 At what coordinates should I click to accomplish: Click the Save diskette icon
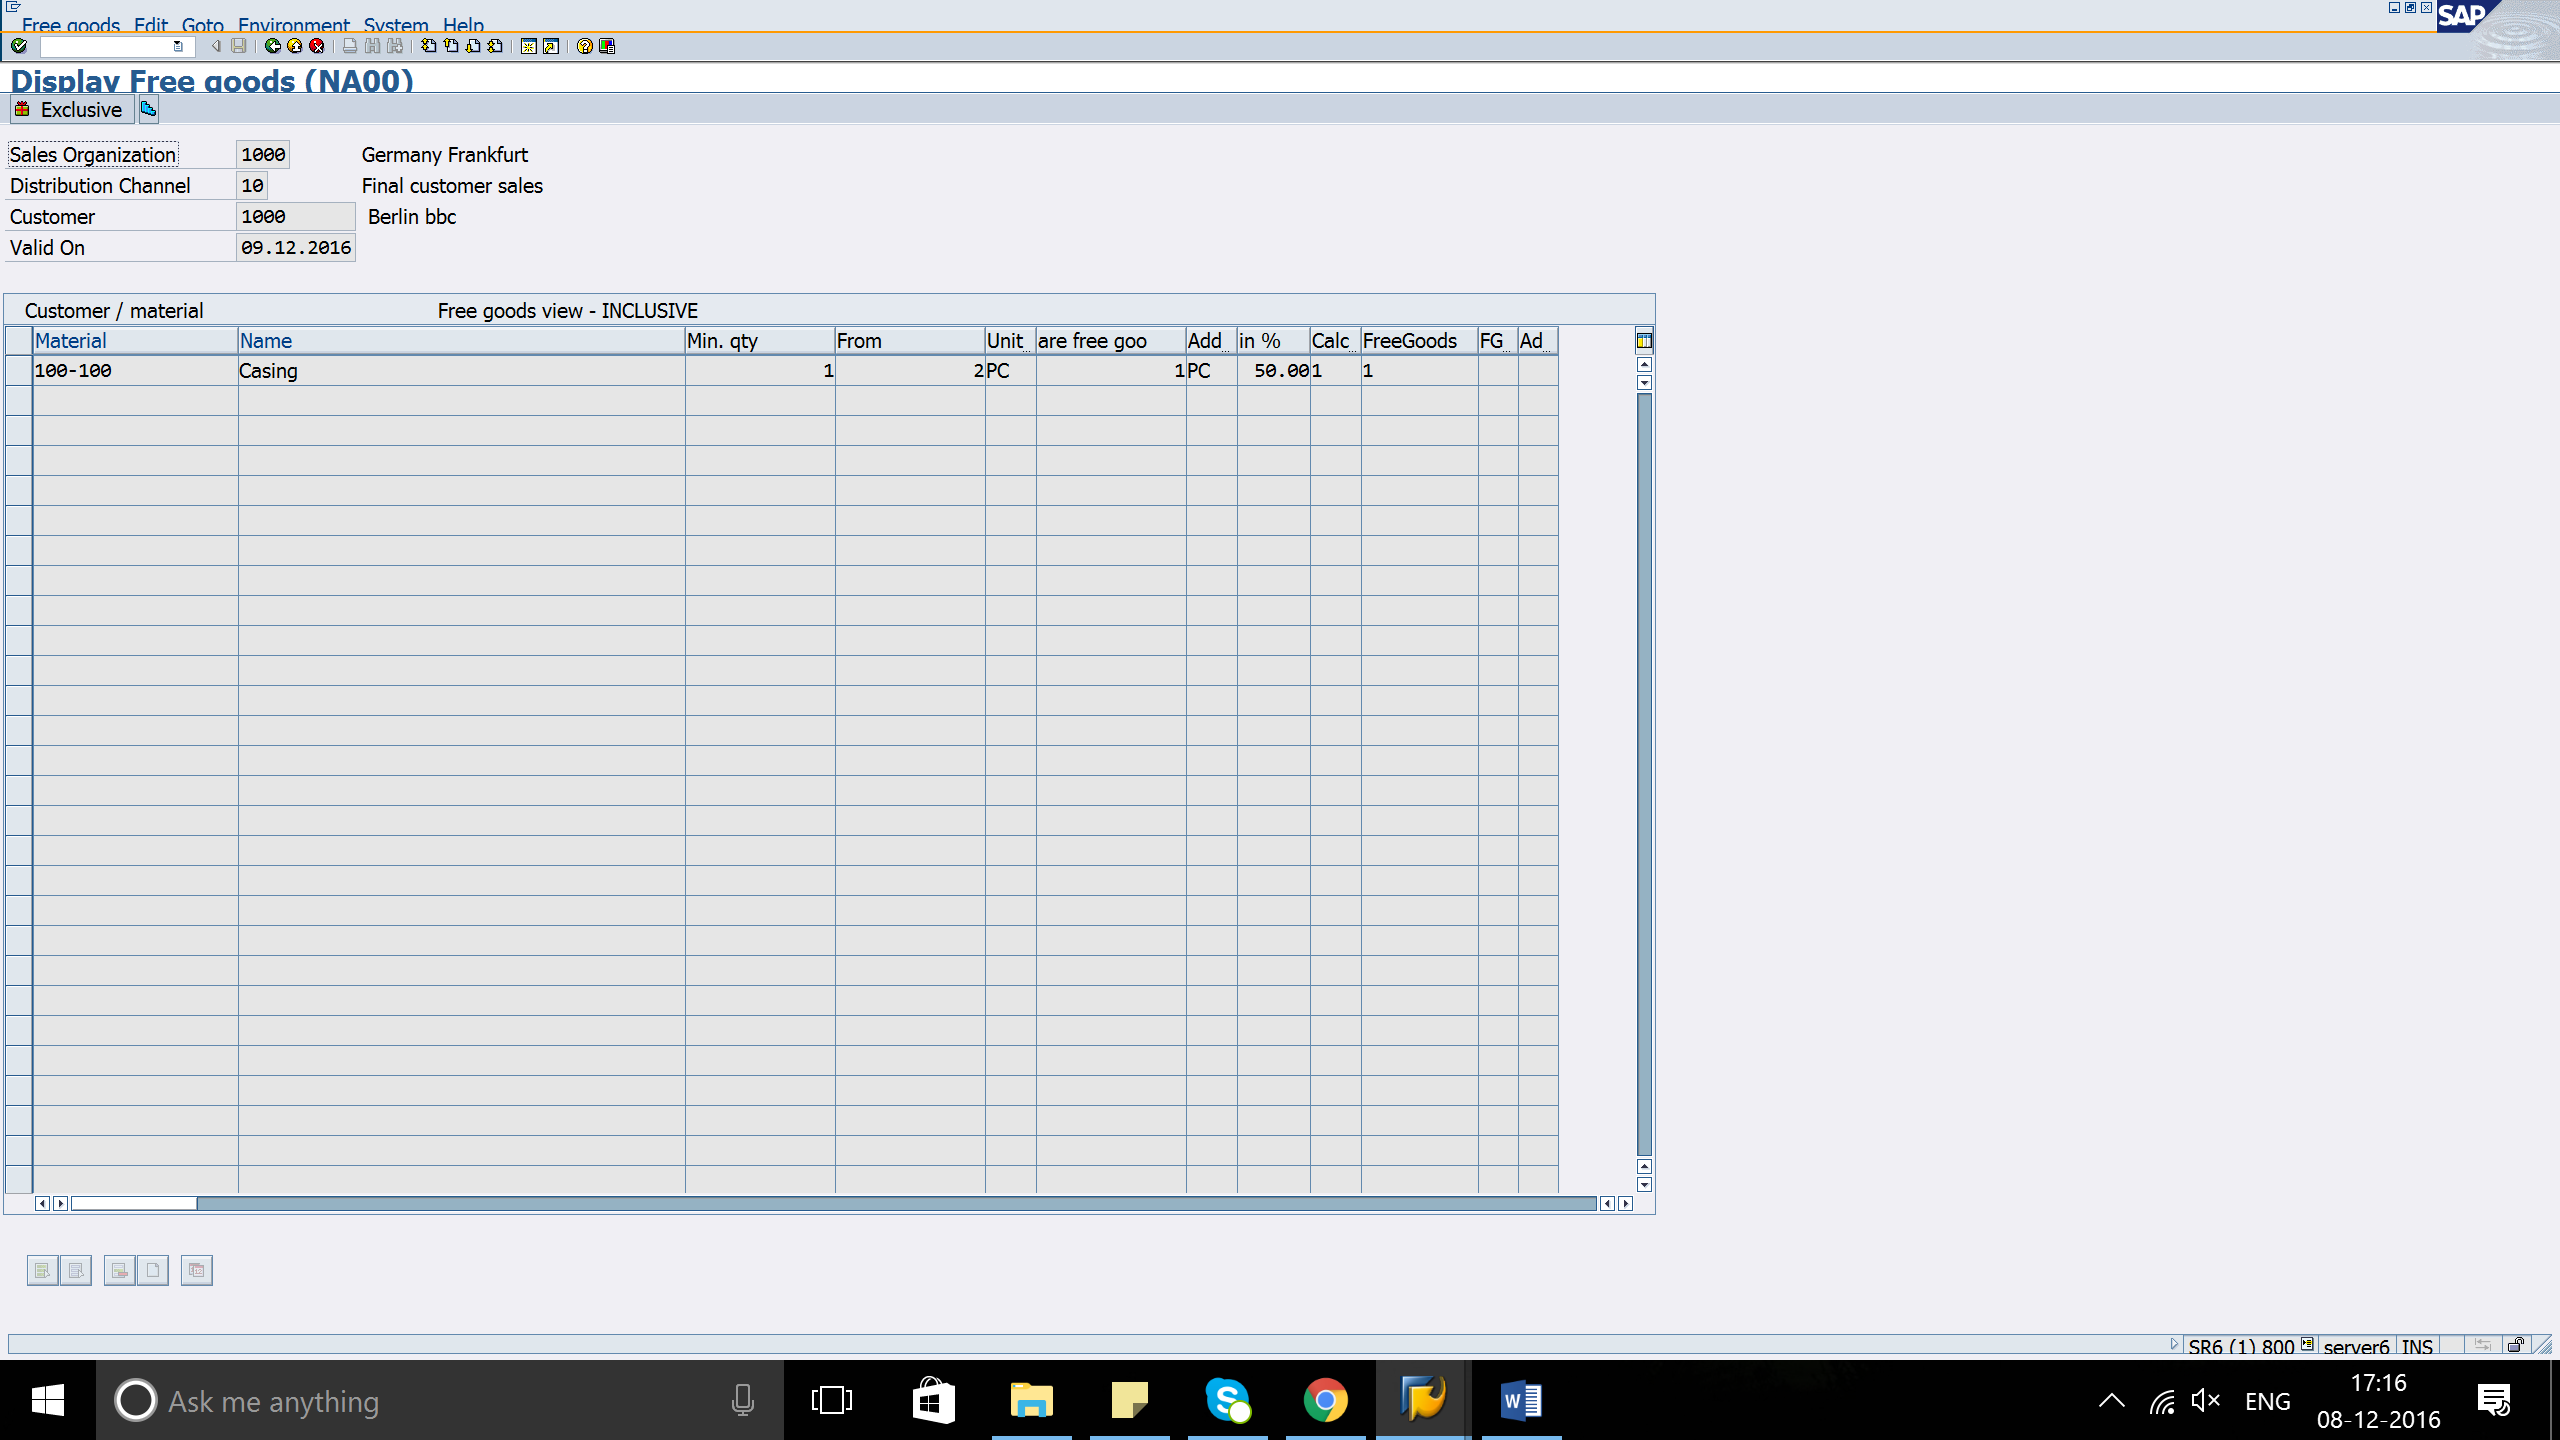point(239,46)
